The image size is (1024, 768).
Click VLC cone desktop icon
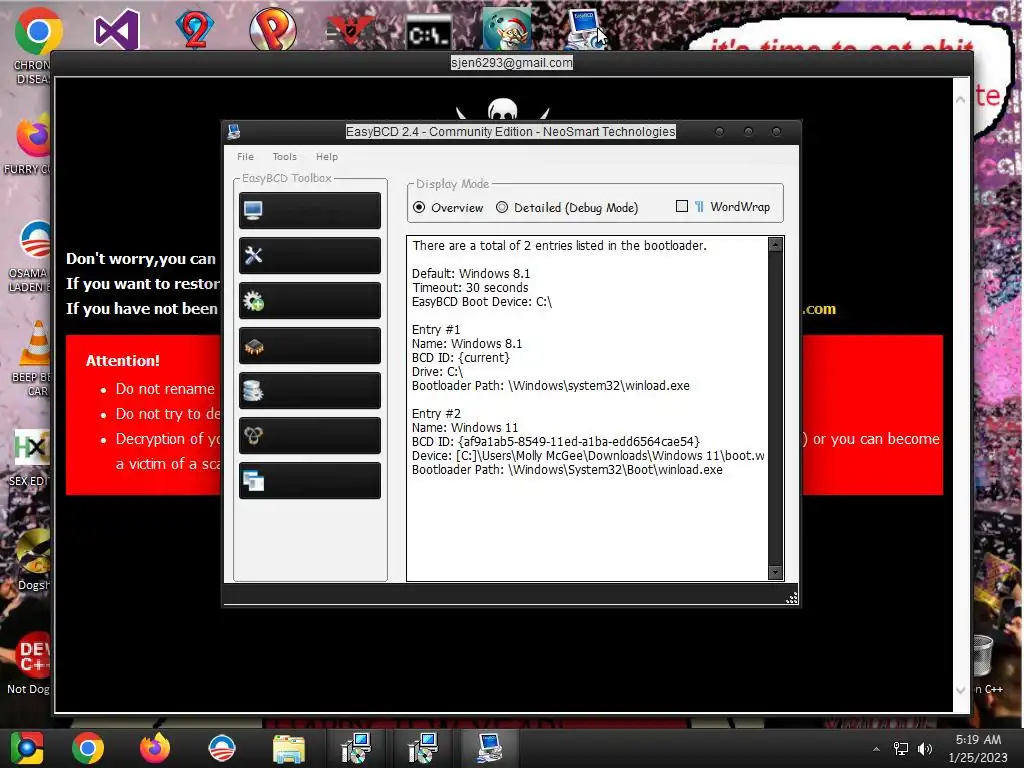pyautogui.click(x=35, y=344)
